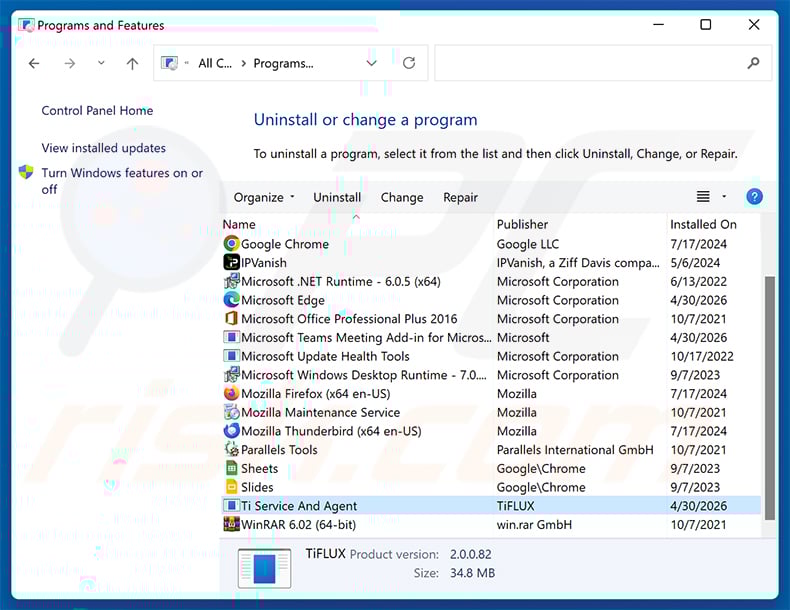Click the search magnifier icon
Viewport: 790px width, 610px height.
click(753, 63)
